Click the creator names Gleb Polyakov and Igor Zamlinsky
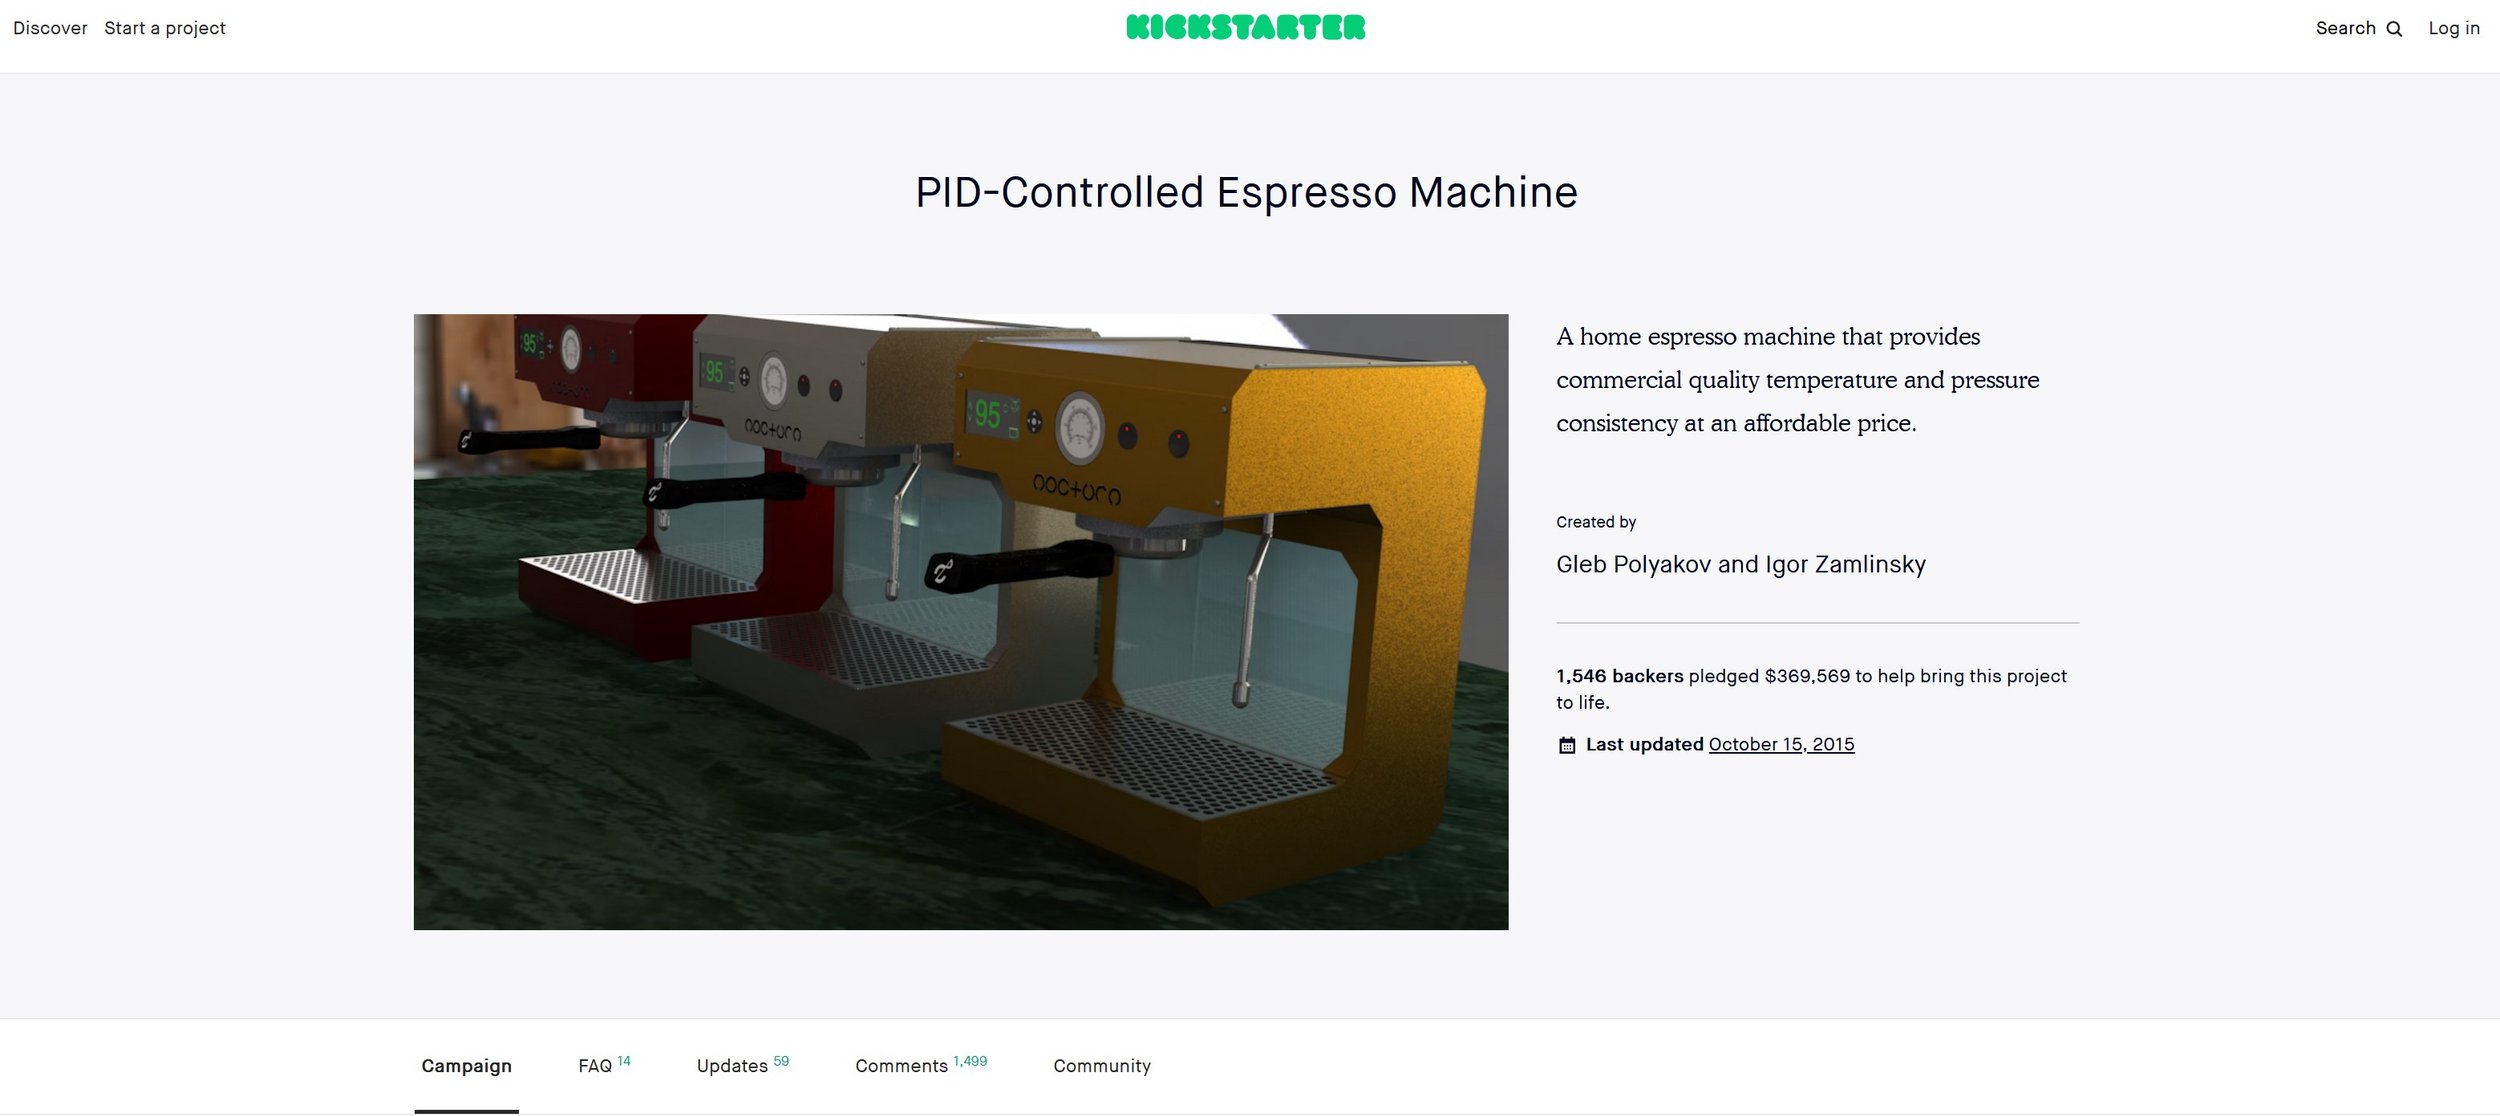 [x=1740, y=564]
